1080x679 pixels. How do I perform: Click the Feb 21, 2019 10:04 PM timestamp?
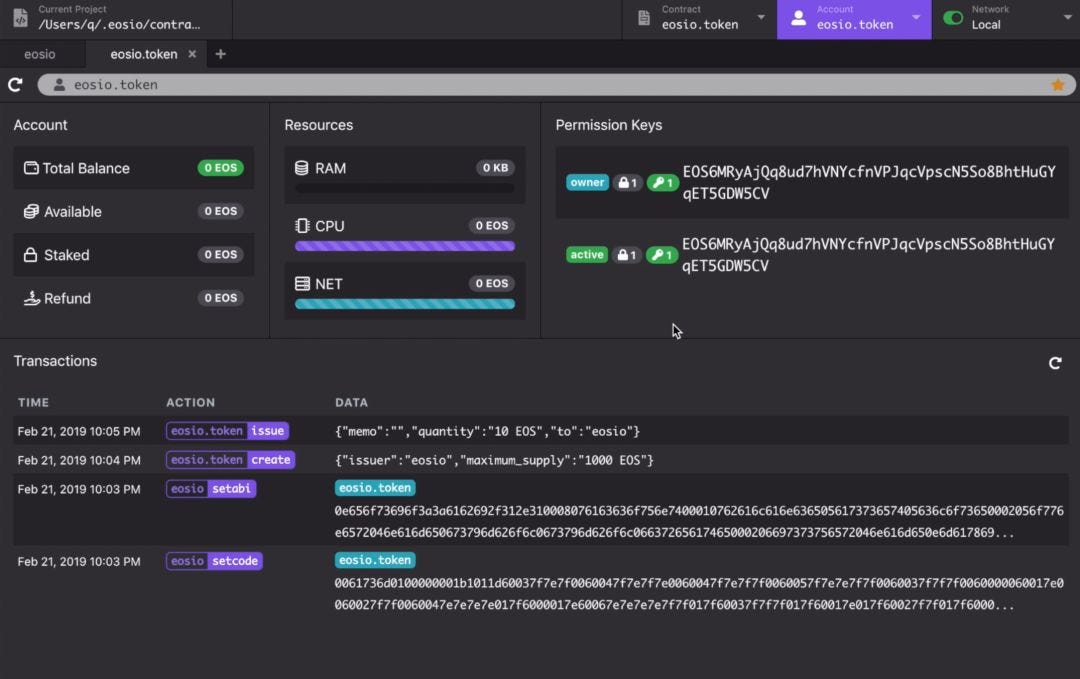[x=79, y=460]
